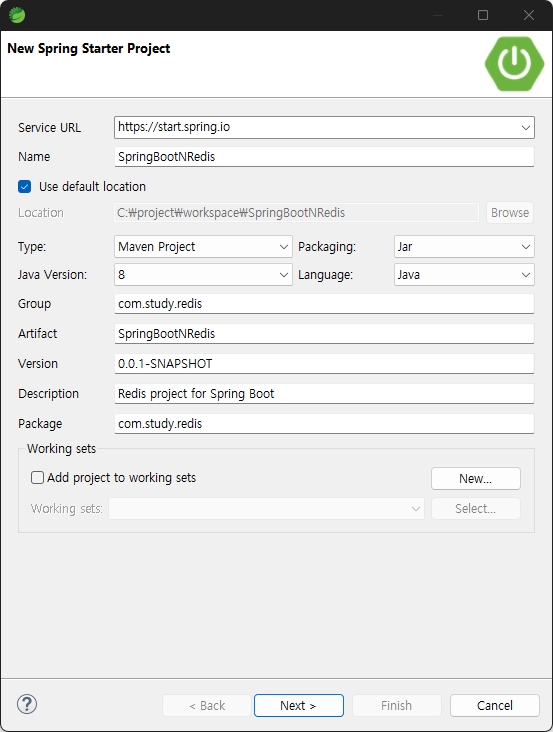This screenshot has width=553, height=732.
Task: Click into the Package field
Action: [x=324, y=423]
